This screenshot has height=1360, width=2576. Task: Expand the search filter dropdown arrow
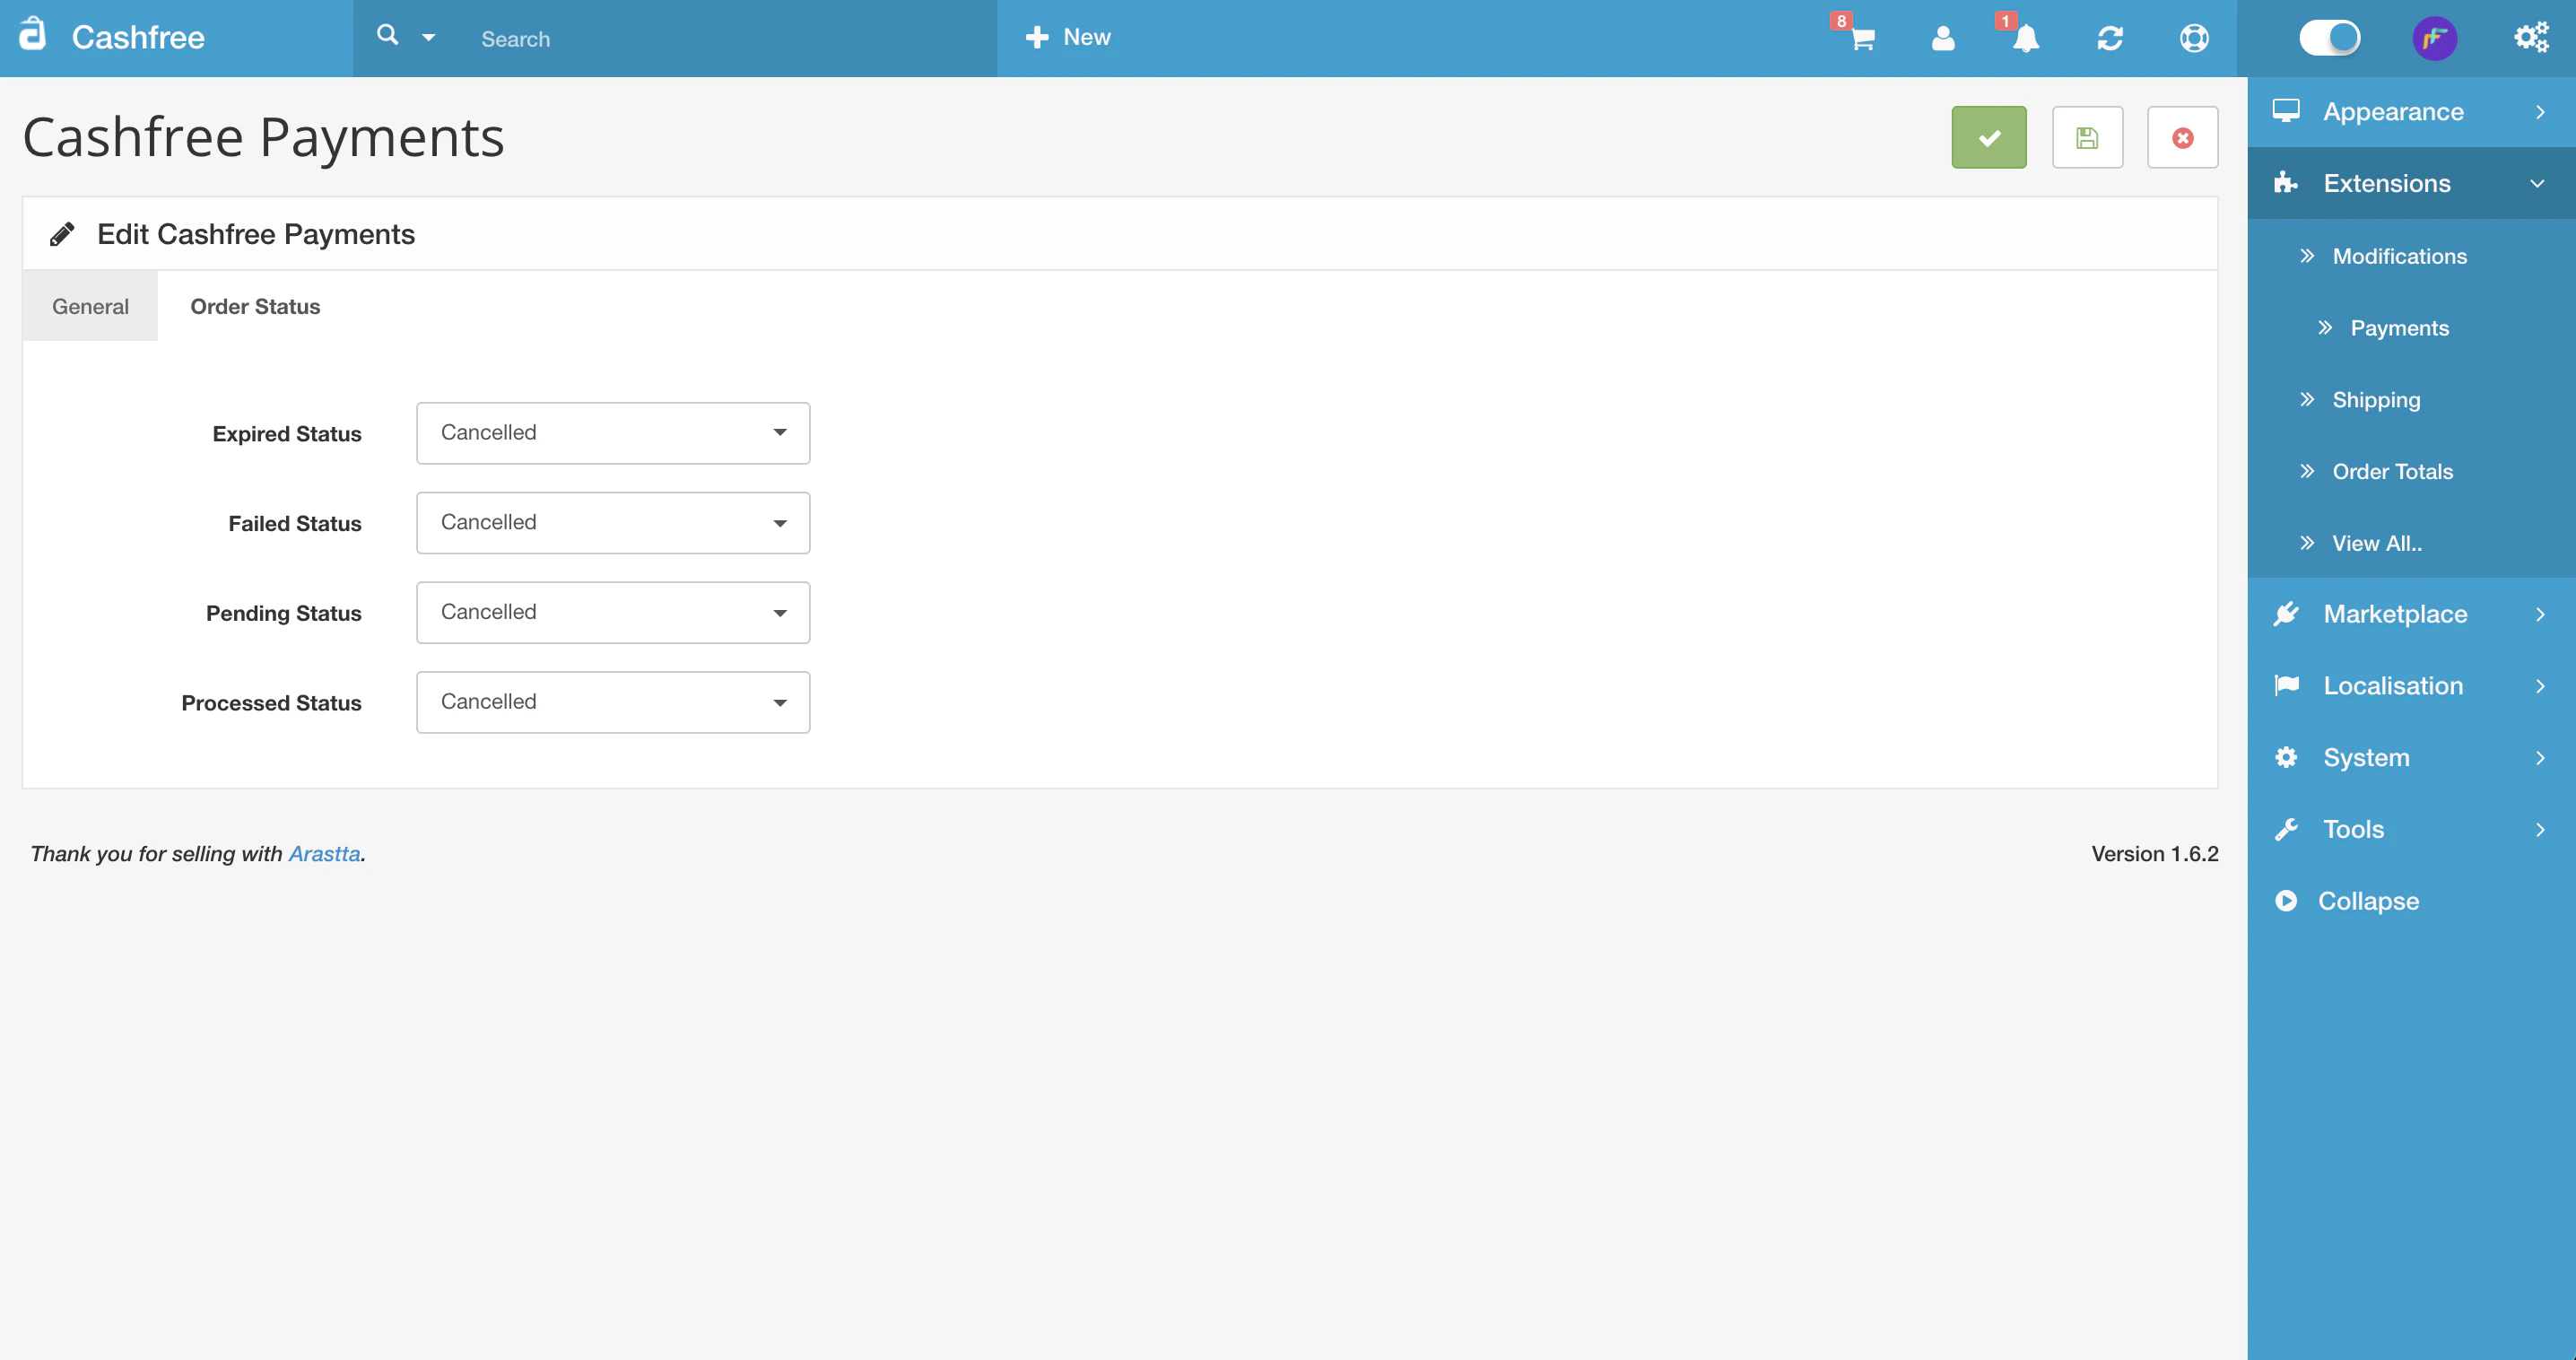(x=429, y=38)
